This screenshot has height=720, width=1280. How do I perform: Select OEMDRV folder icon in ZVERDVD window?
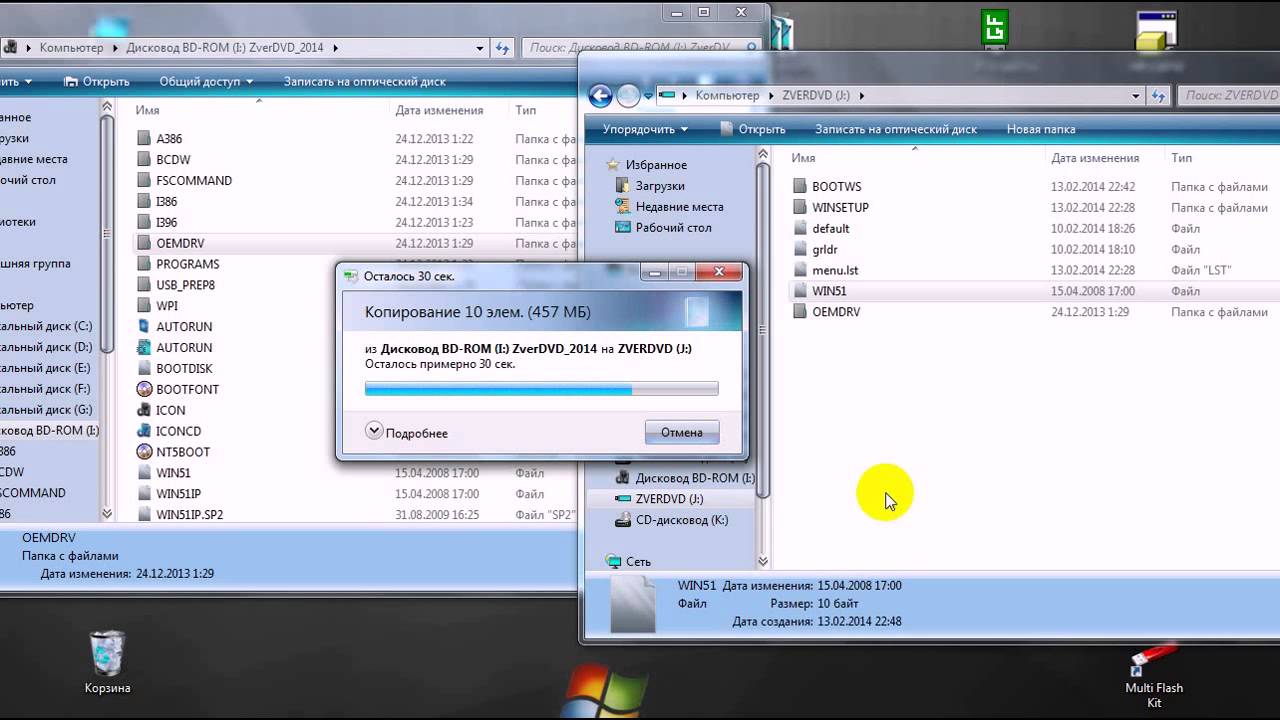point(799,312)
